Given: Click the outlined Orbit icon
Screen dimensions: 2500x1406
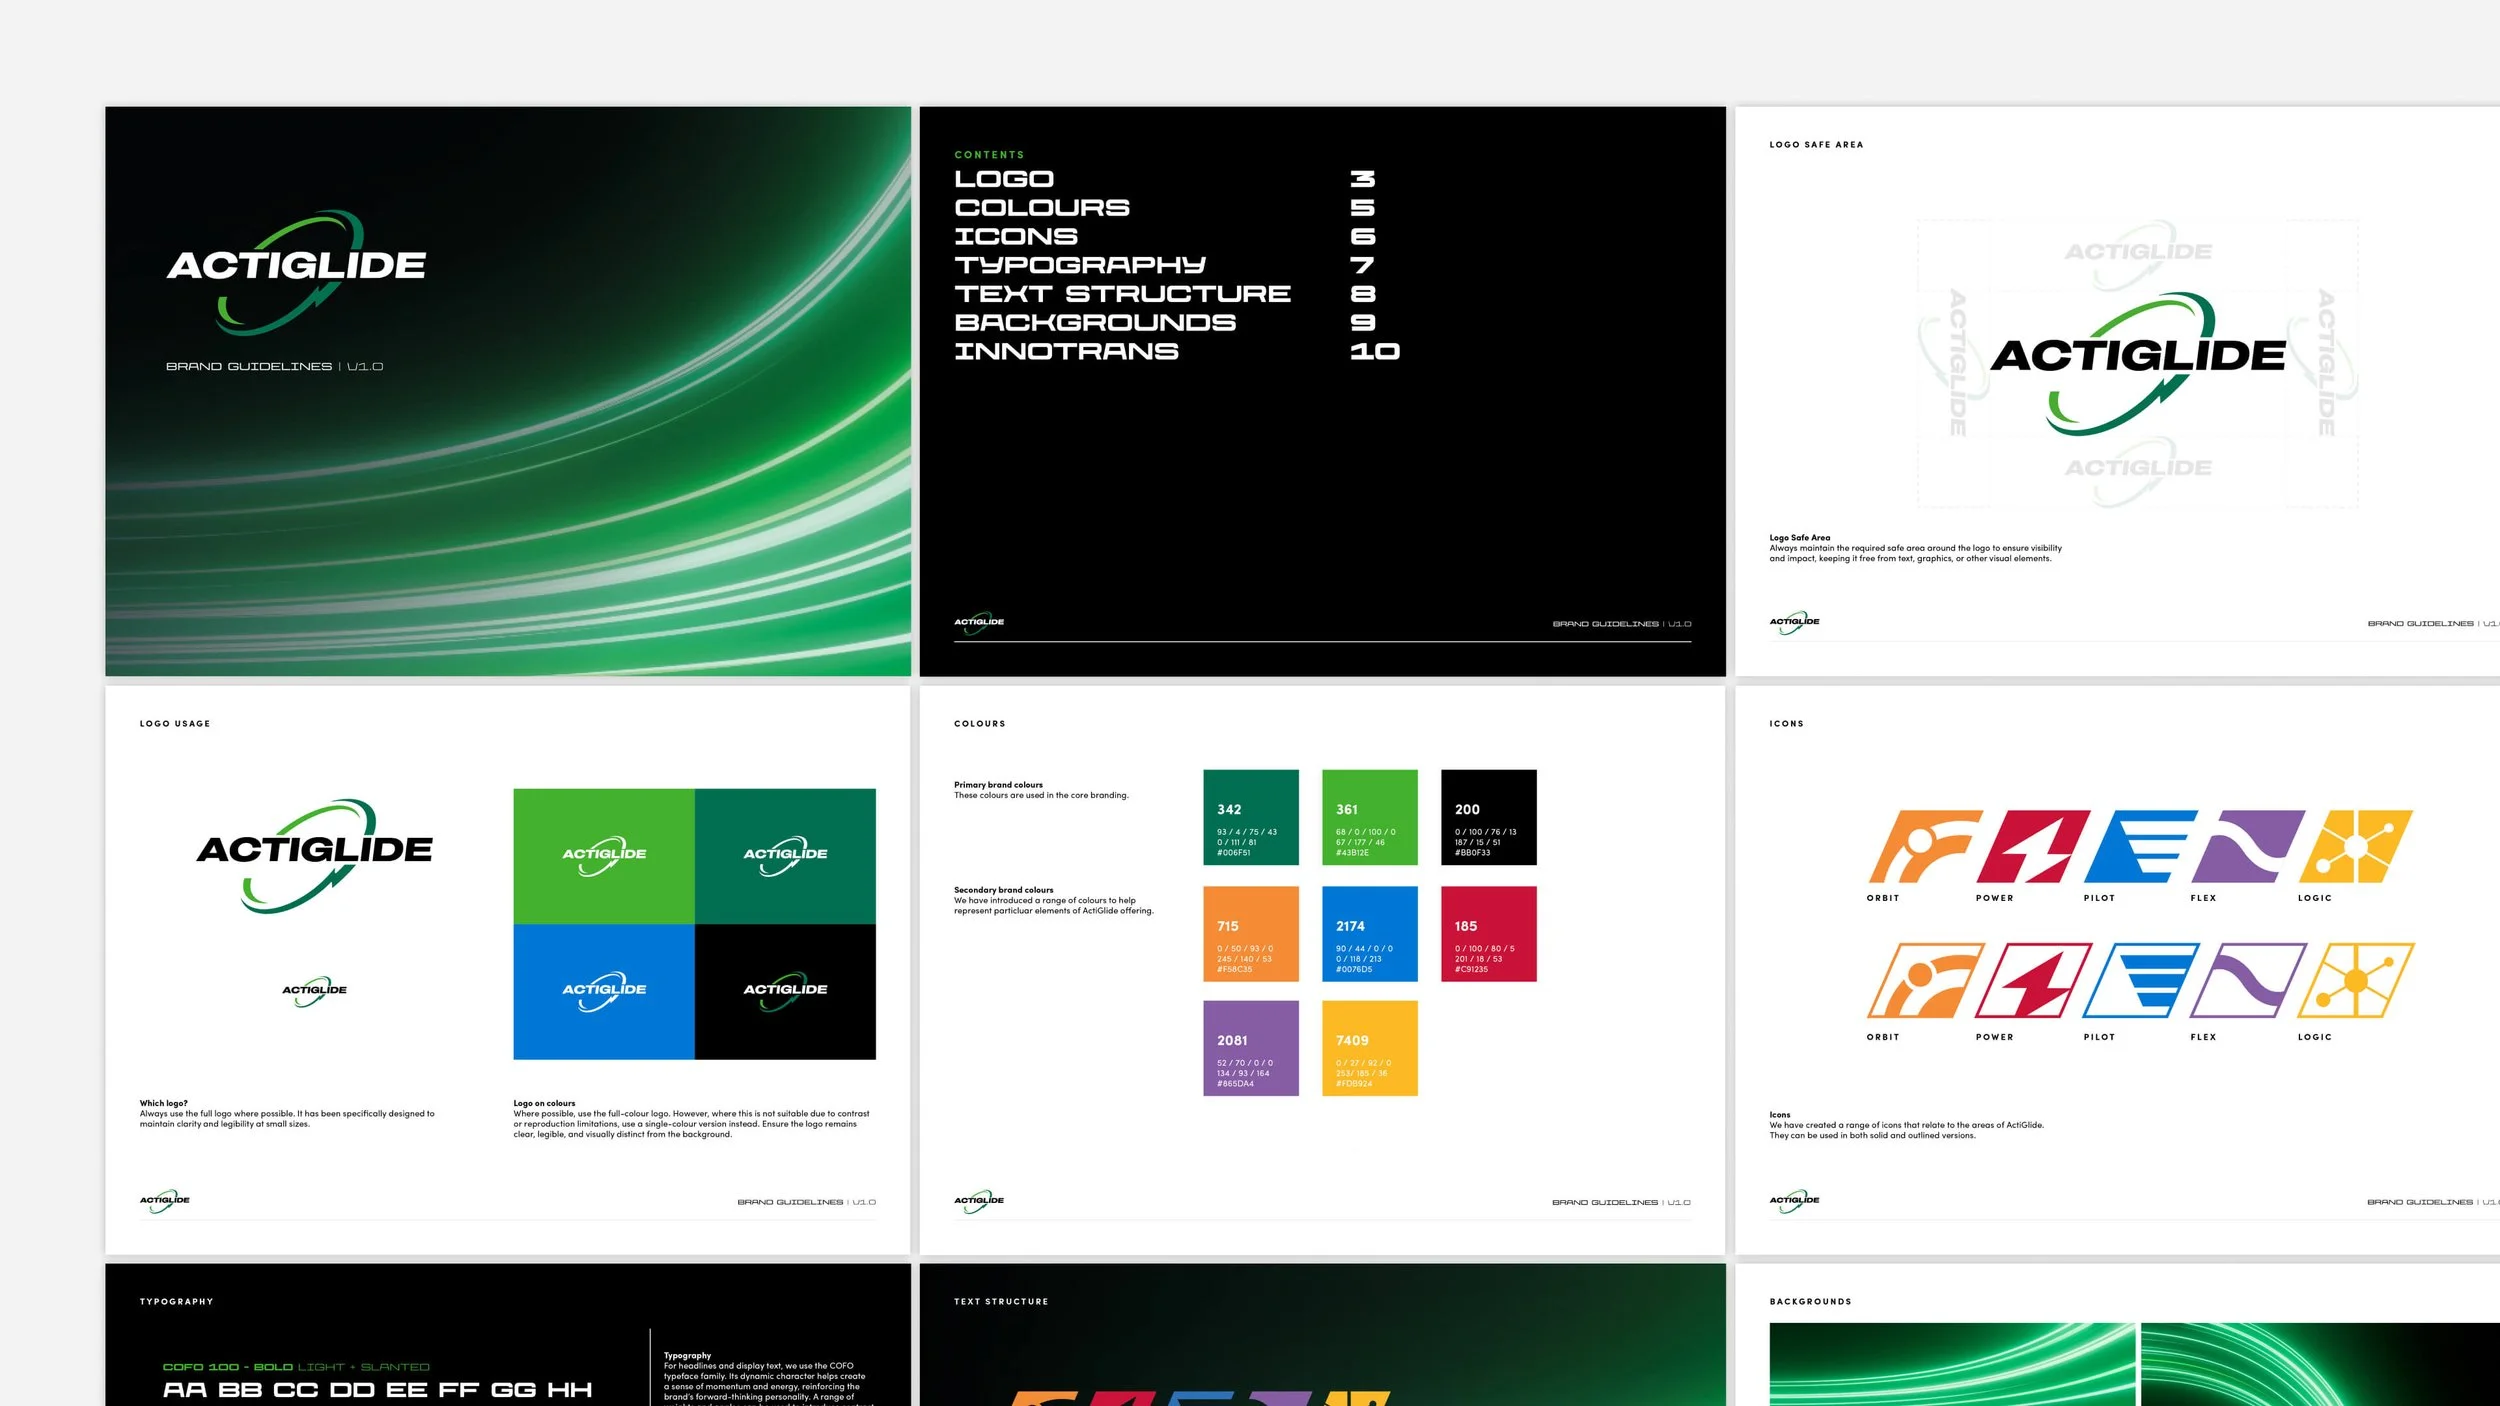Looking at the screenshot, I should pos(1926,980).
